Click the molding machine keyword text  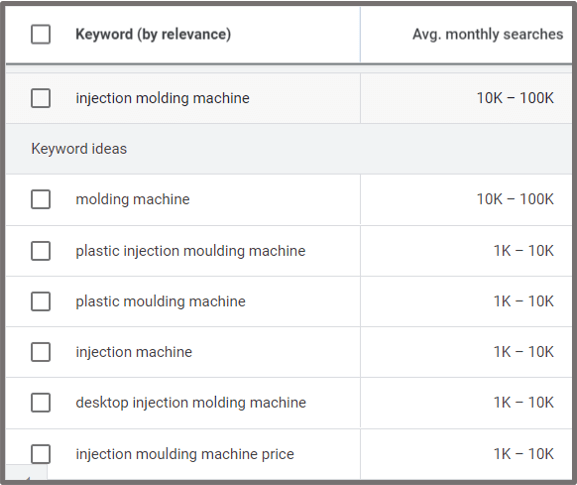pyautogui.click(x=132, y=199)
